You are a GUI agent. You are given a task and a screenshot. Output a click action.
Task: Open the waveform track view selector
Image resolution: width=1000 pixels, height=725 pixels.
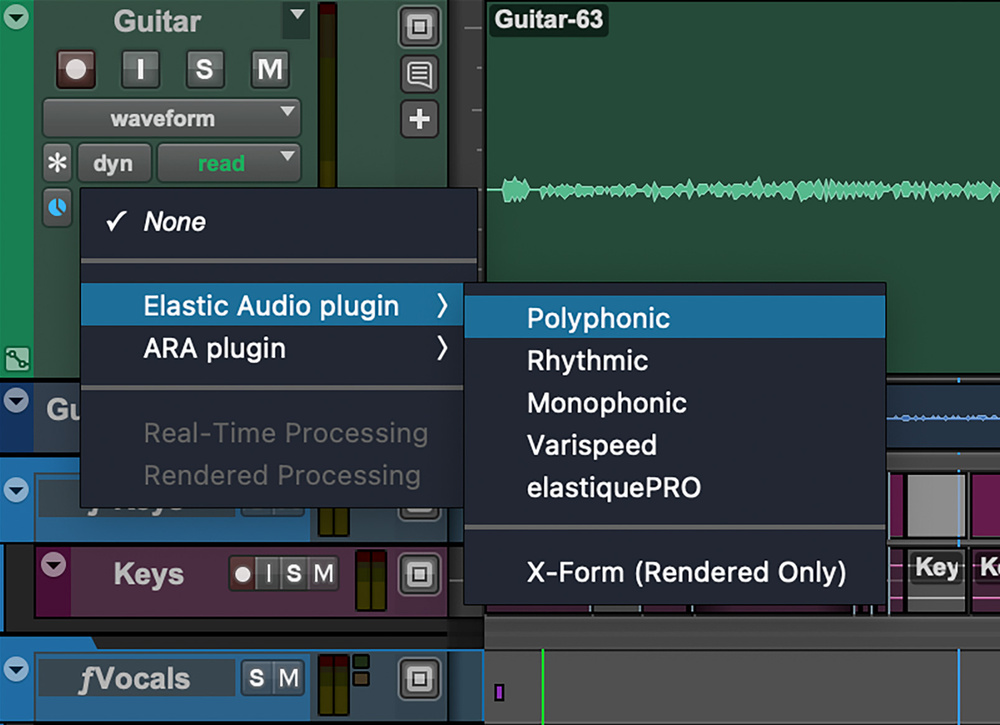pyautogui.click(x=172, y=118)
